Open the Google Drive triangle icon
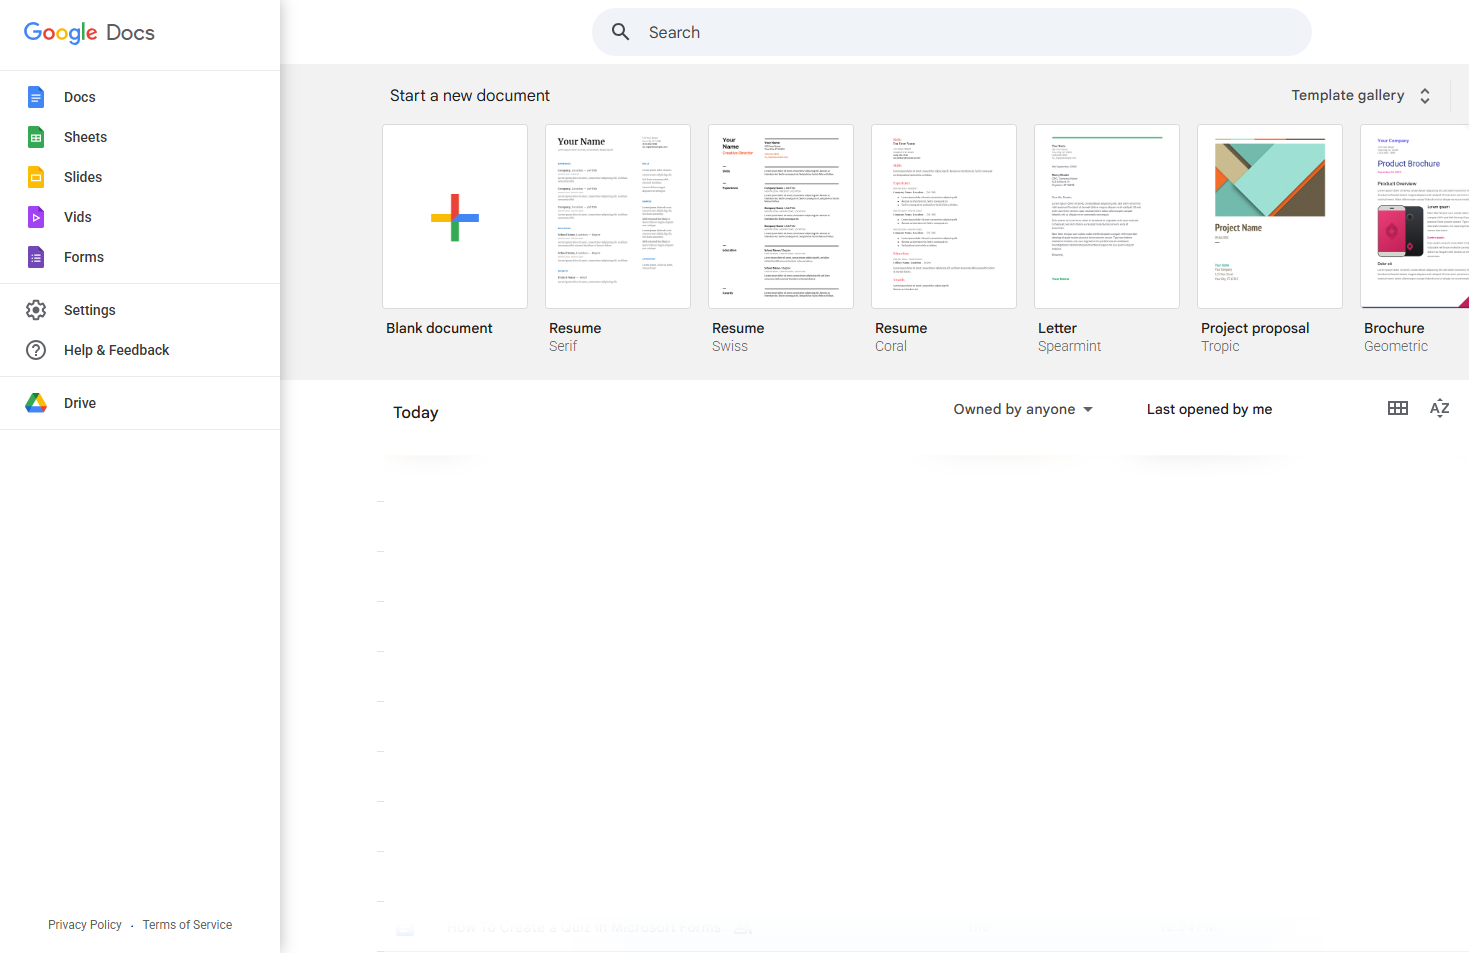Viewport: 1469px width, 953px height. click(x=36, y=403)
